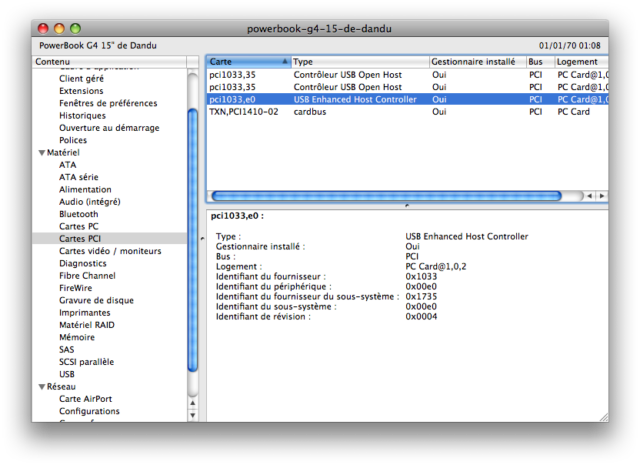The image size is (640, 465).
Task: Click 0x1033 supplier identifier value
Action: click(x=421, y=276)
